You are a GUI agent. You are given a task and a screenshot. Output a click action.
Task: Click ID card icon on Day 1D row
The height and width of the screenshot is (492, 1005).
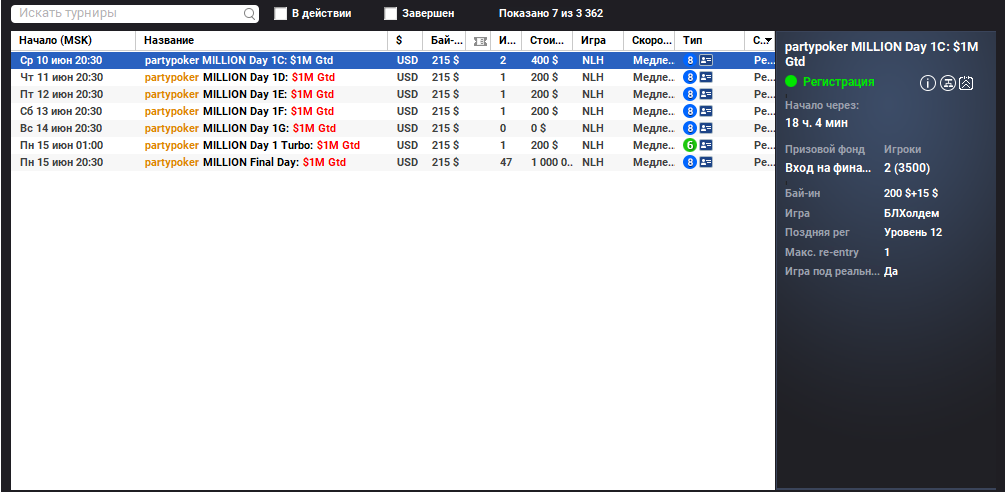point(706,77)
